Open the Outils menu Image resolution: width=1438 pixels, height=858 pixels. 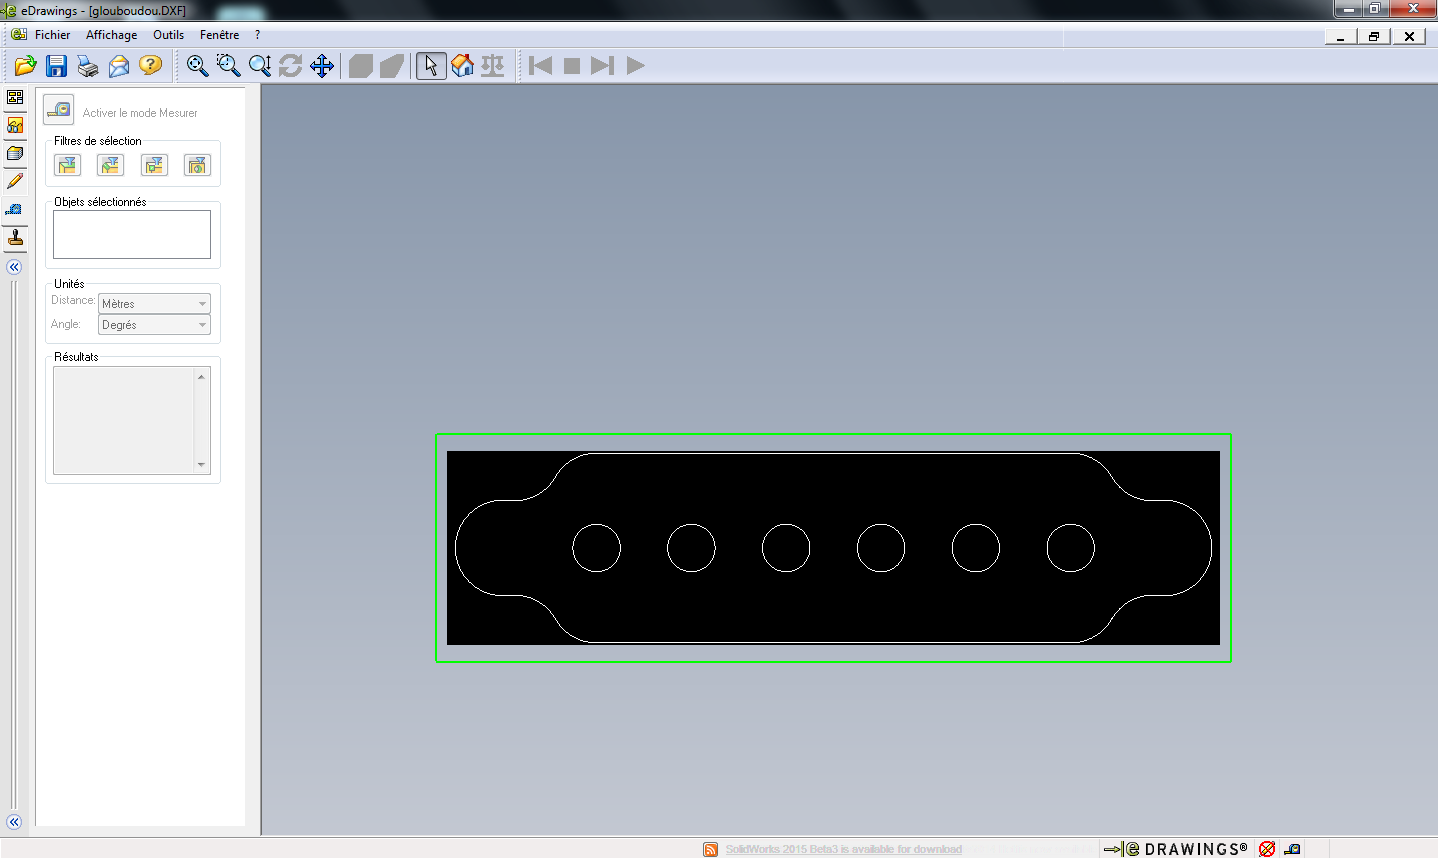tap(168, 35)
